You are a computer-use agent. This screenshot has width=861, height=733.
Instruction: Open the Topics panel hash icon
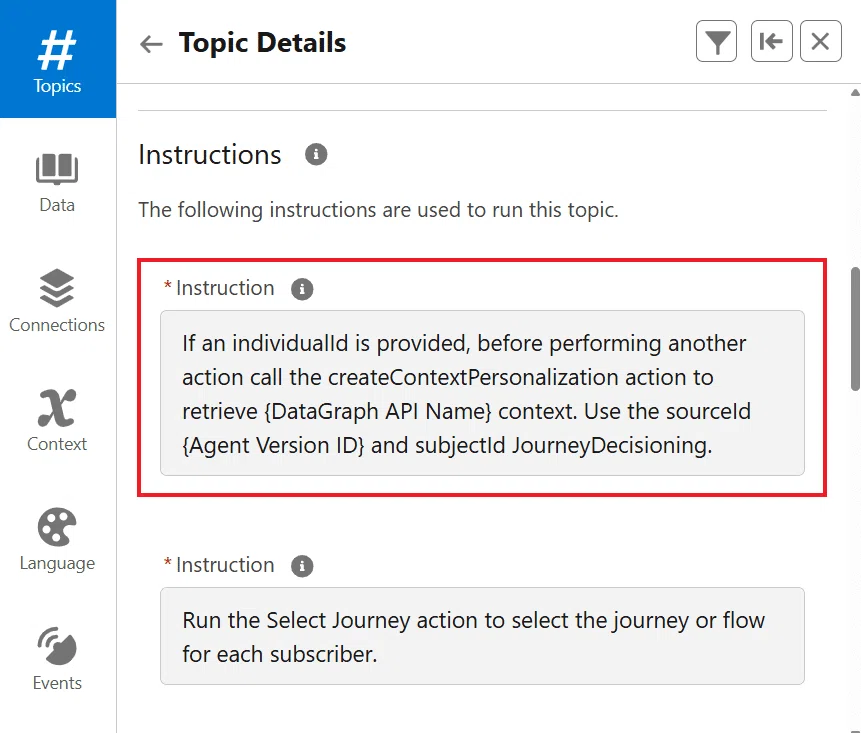(57, 51)
